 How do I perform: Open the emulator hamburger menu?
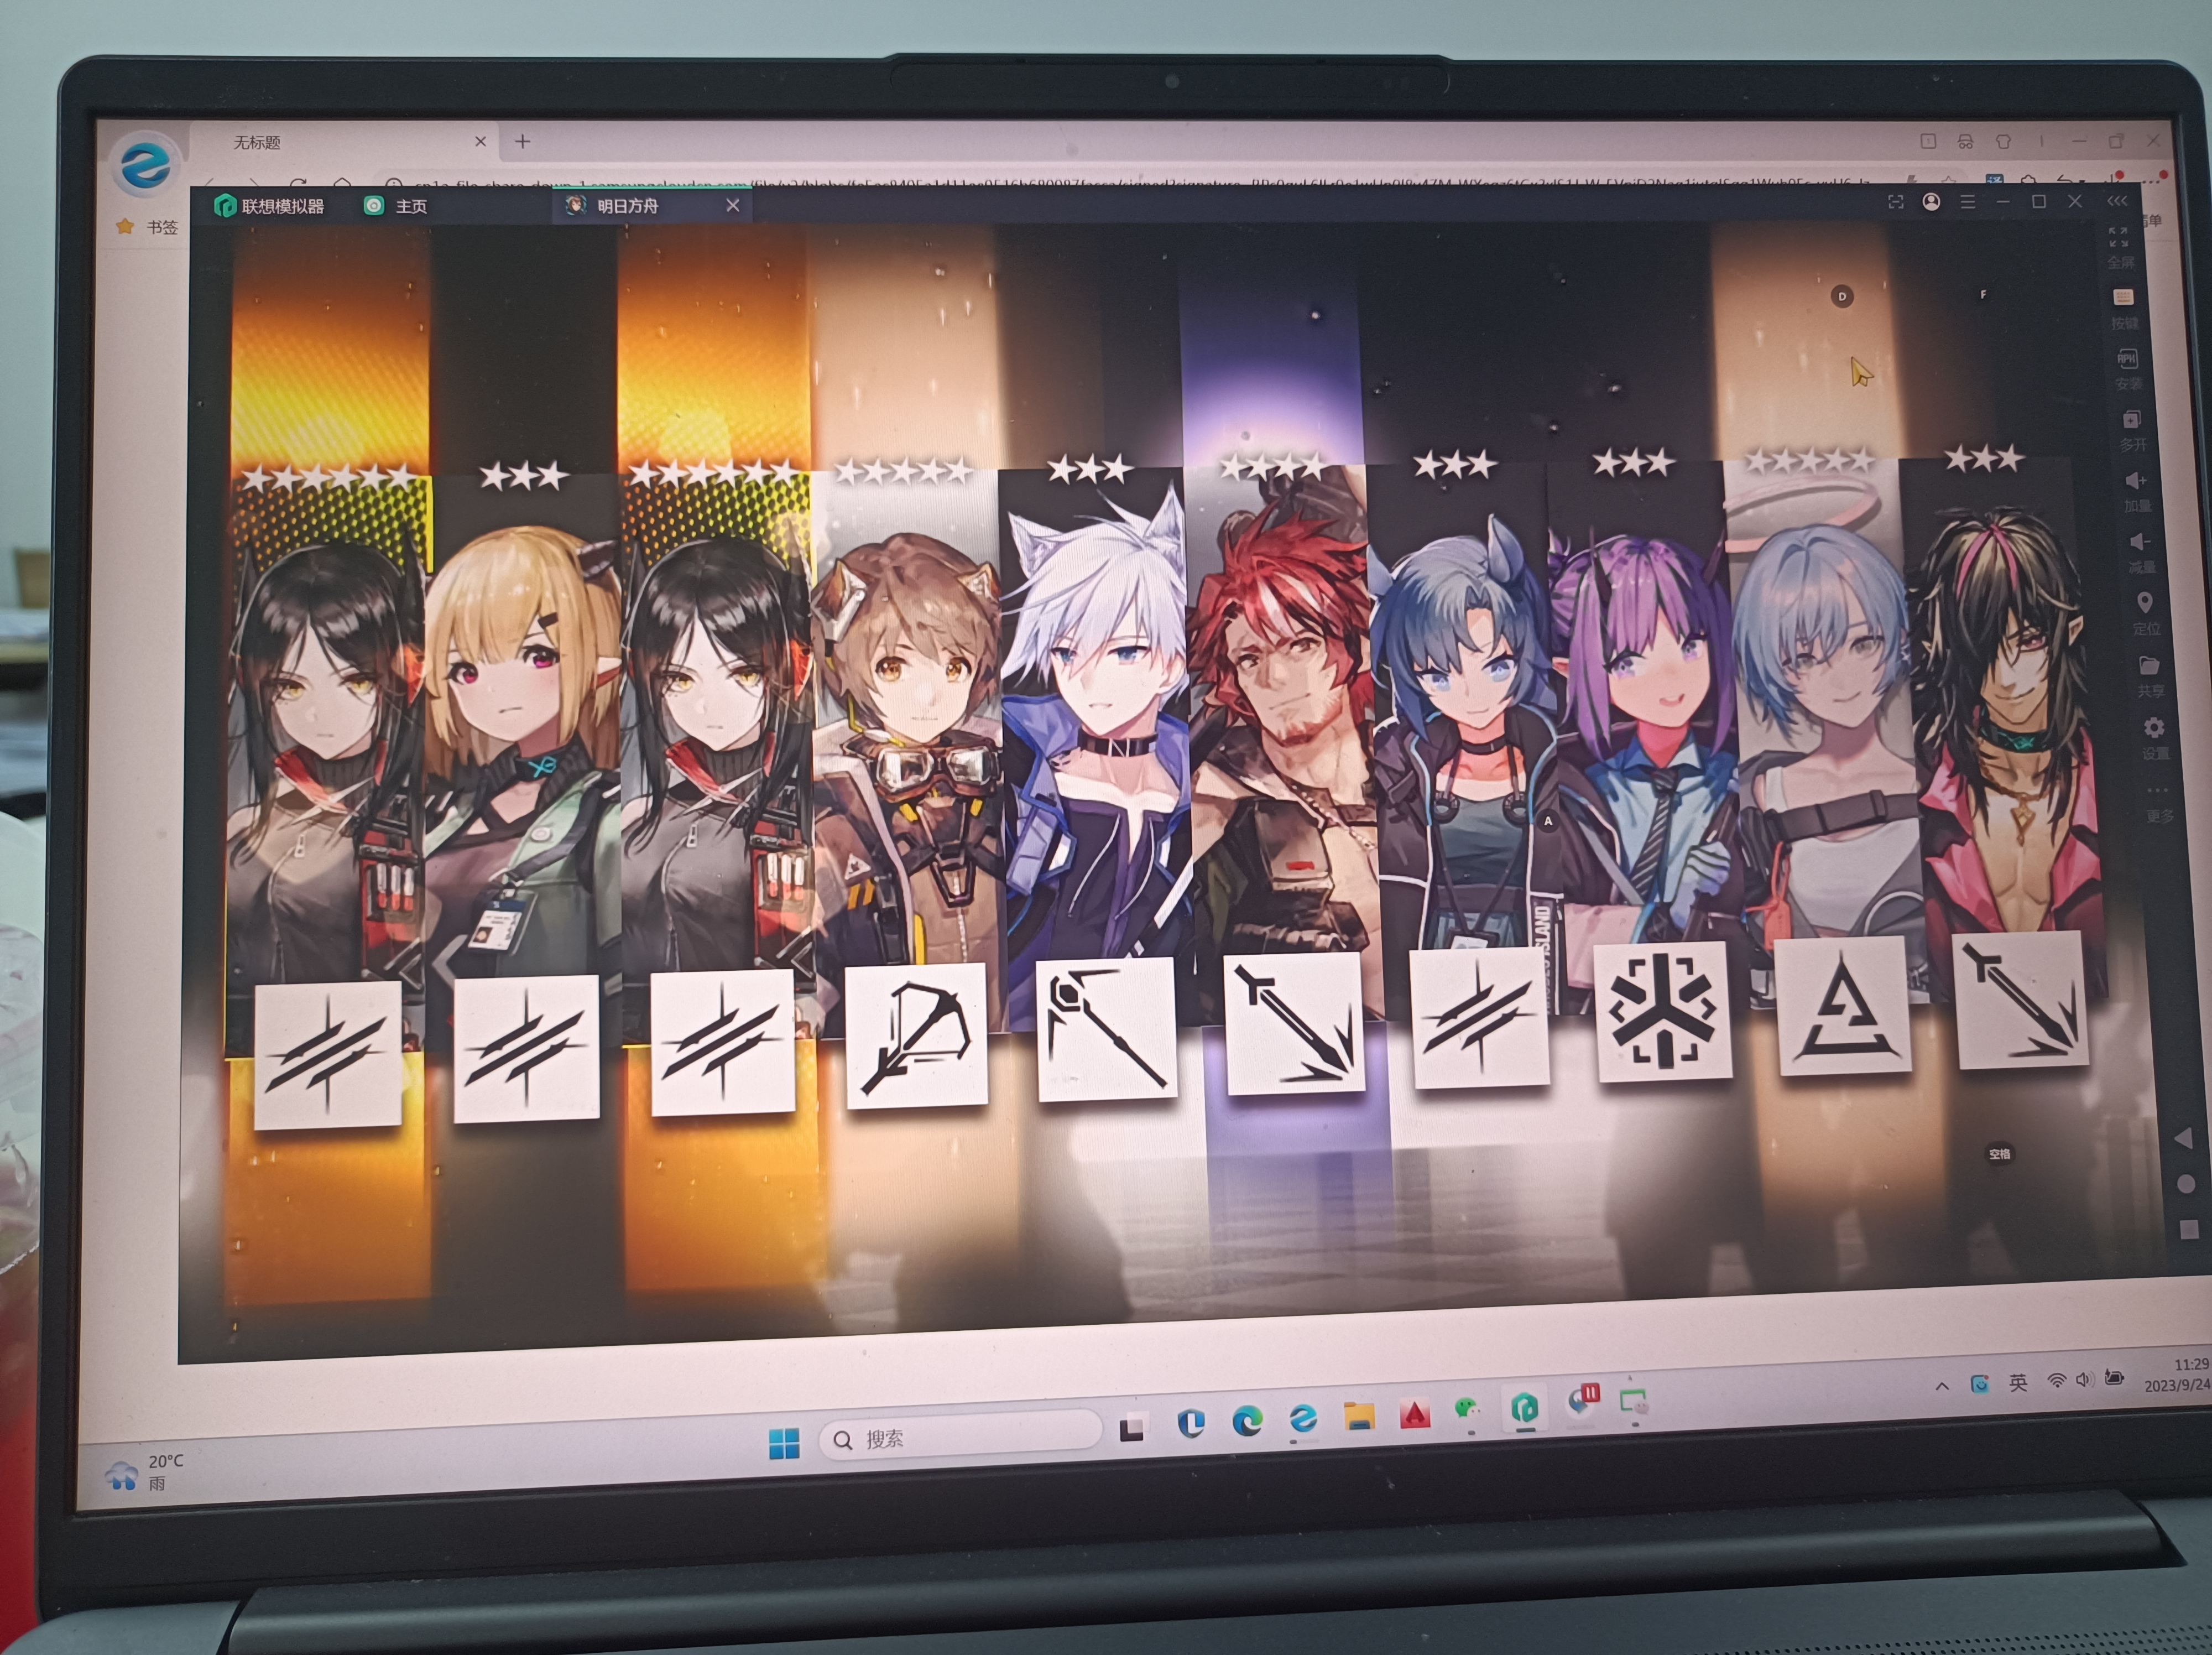coord(1967,202)
